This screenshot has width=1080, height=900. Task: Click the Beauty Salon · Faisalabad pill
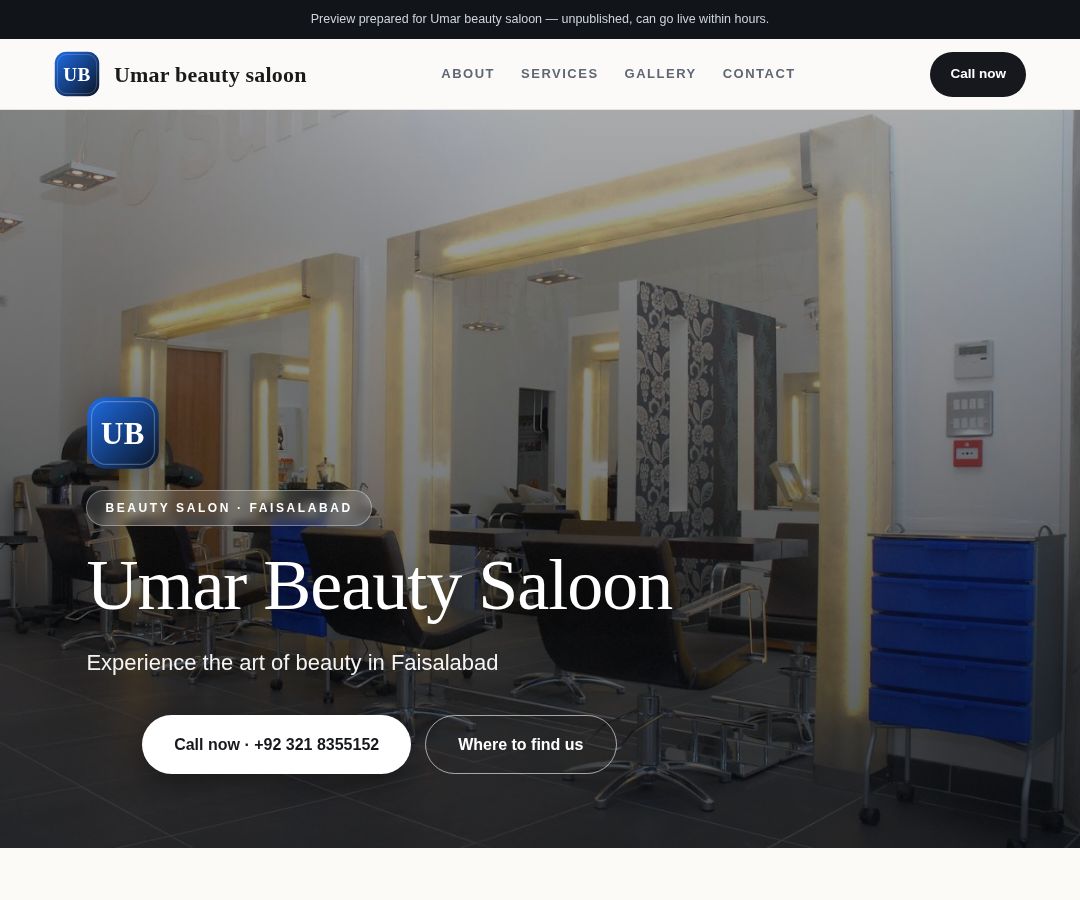(229, 508)
